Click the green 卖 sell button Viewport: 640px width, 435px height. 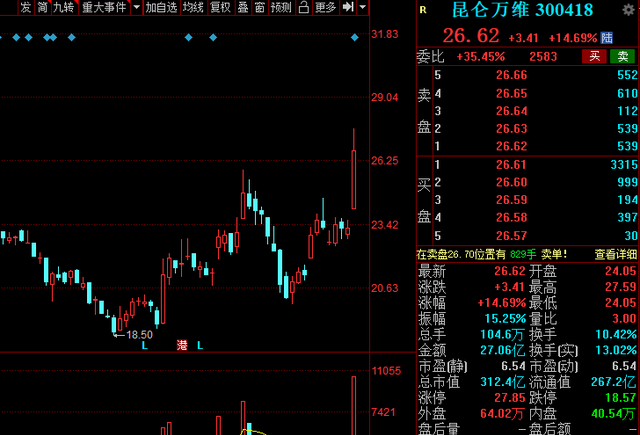622,56
